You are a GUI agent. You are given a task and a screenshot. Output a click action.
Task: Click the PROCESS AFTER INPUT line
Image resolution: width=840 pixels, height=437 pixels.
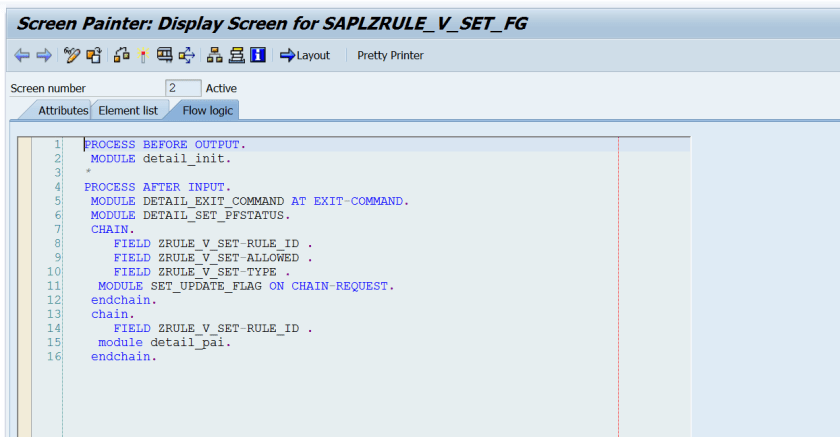pos(157,187)
